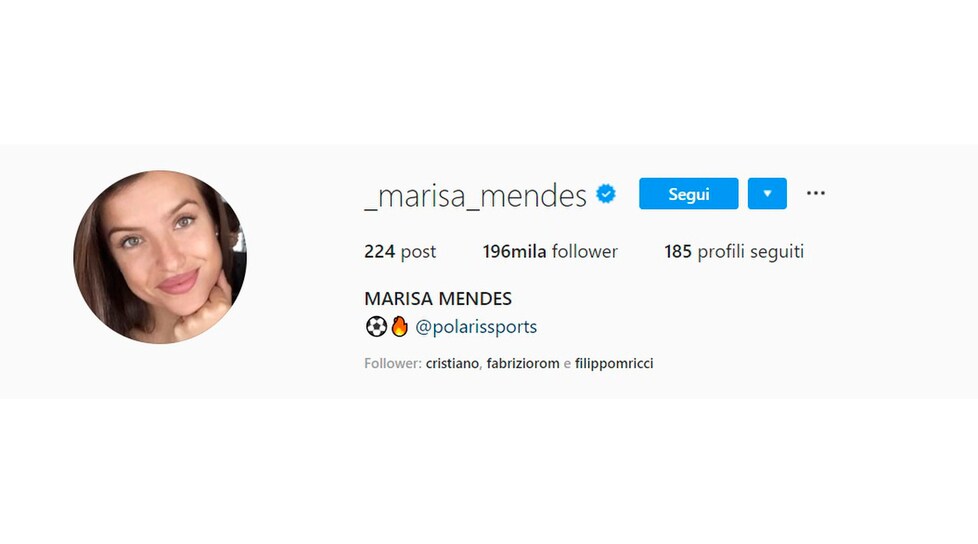This screenshot has height=544, width=978.
Task: Click the fire emoji in bio
Action: coord(399,326)
